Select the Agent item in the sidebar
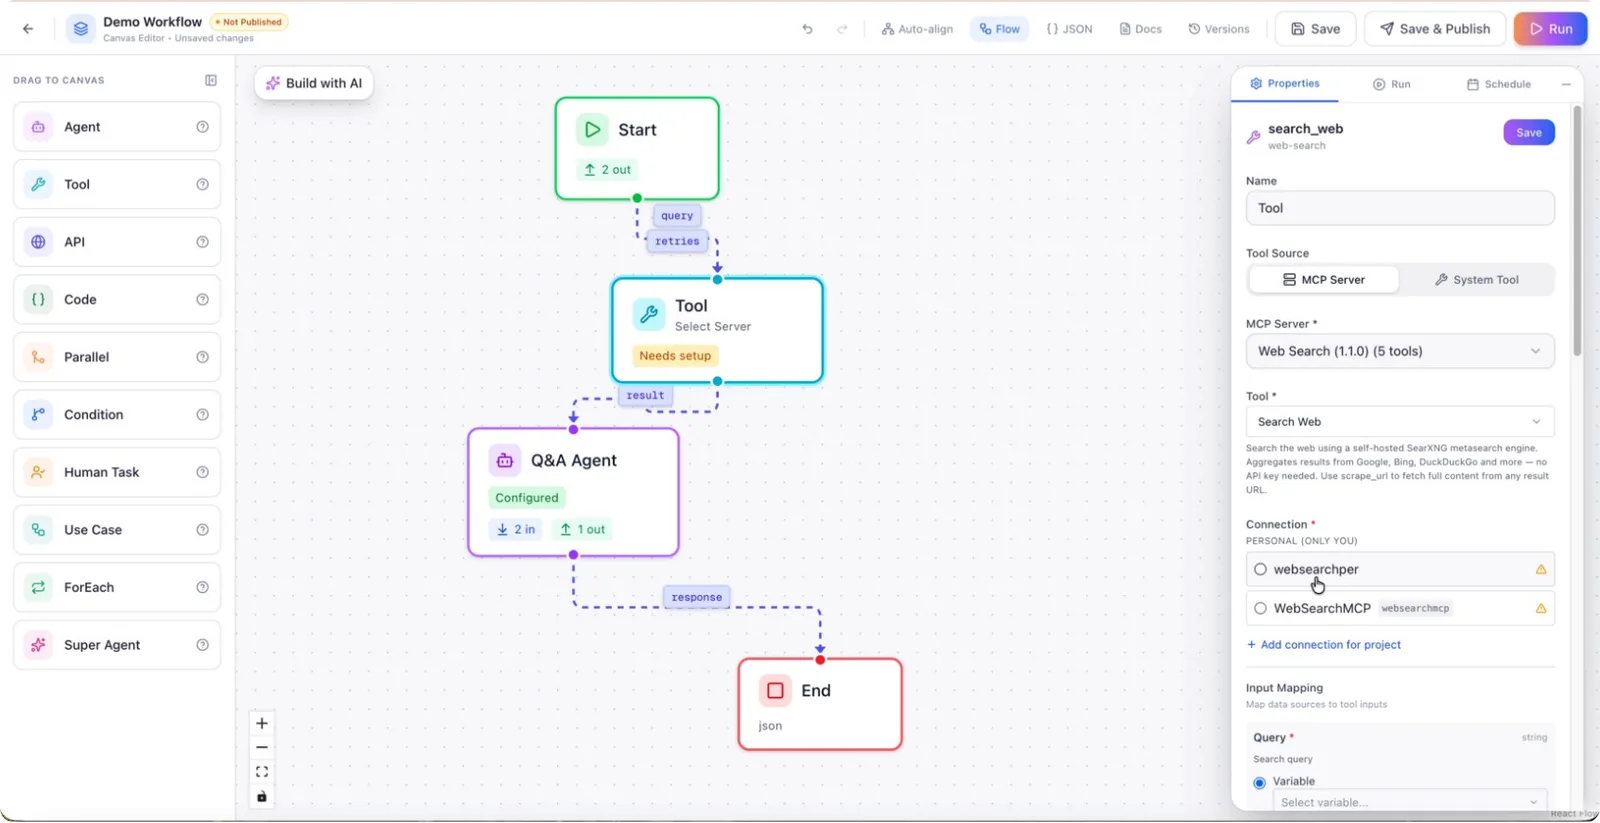Image resolution: width=1600 pixels, height=823 pixels. pos(117,127)
